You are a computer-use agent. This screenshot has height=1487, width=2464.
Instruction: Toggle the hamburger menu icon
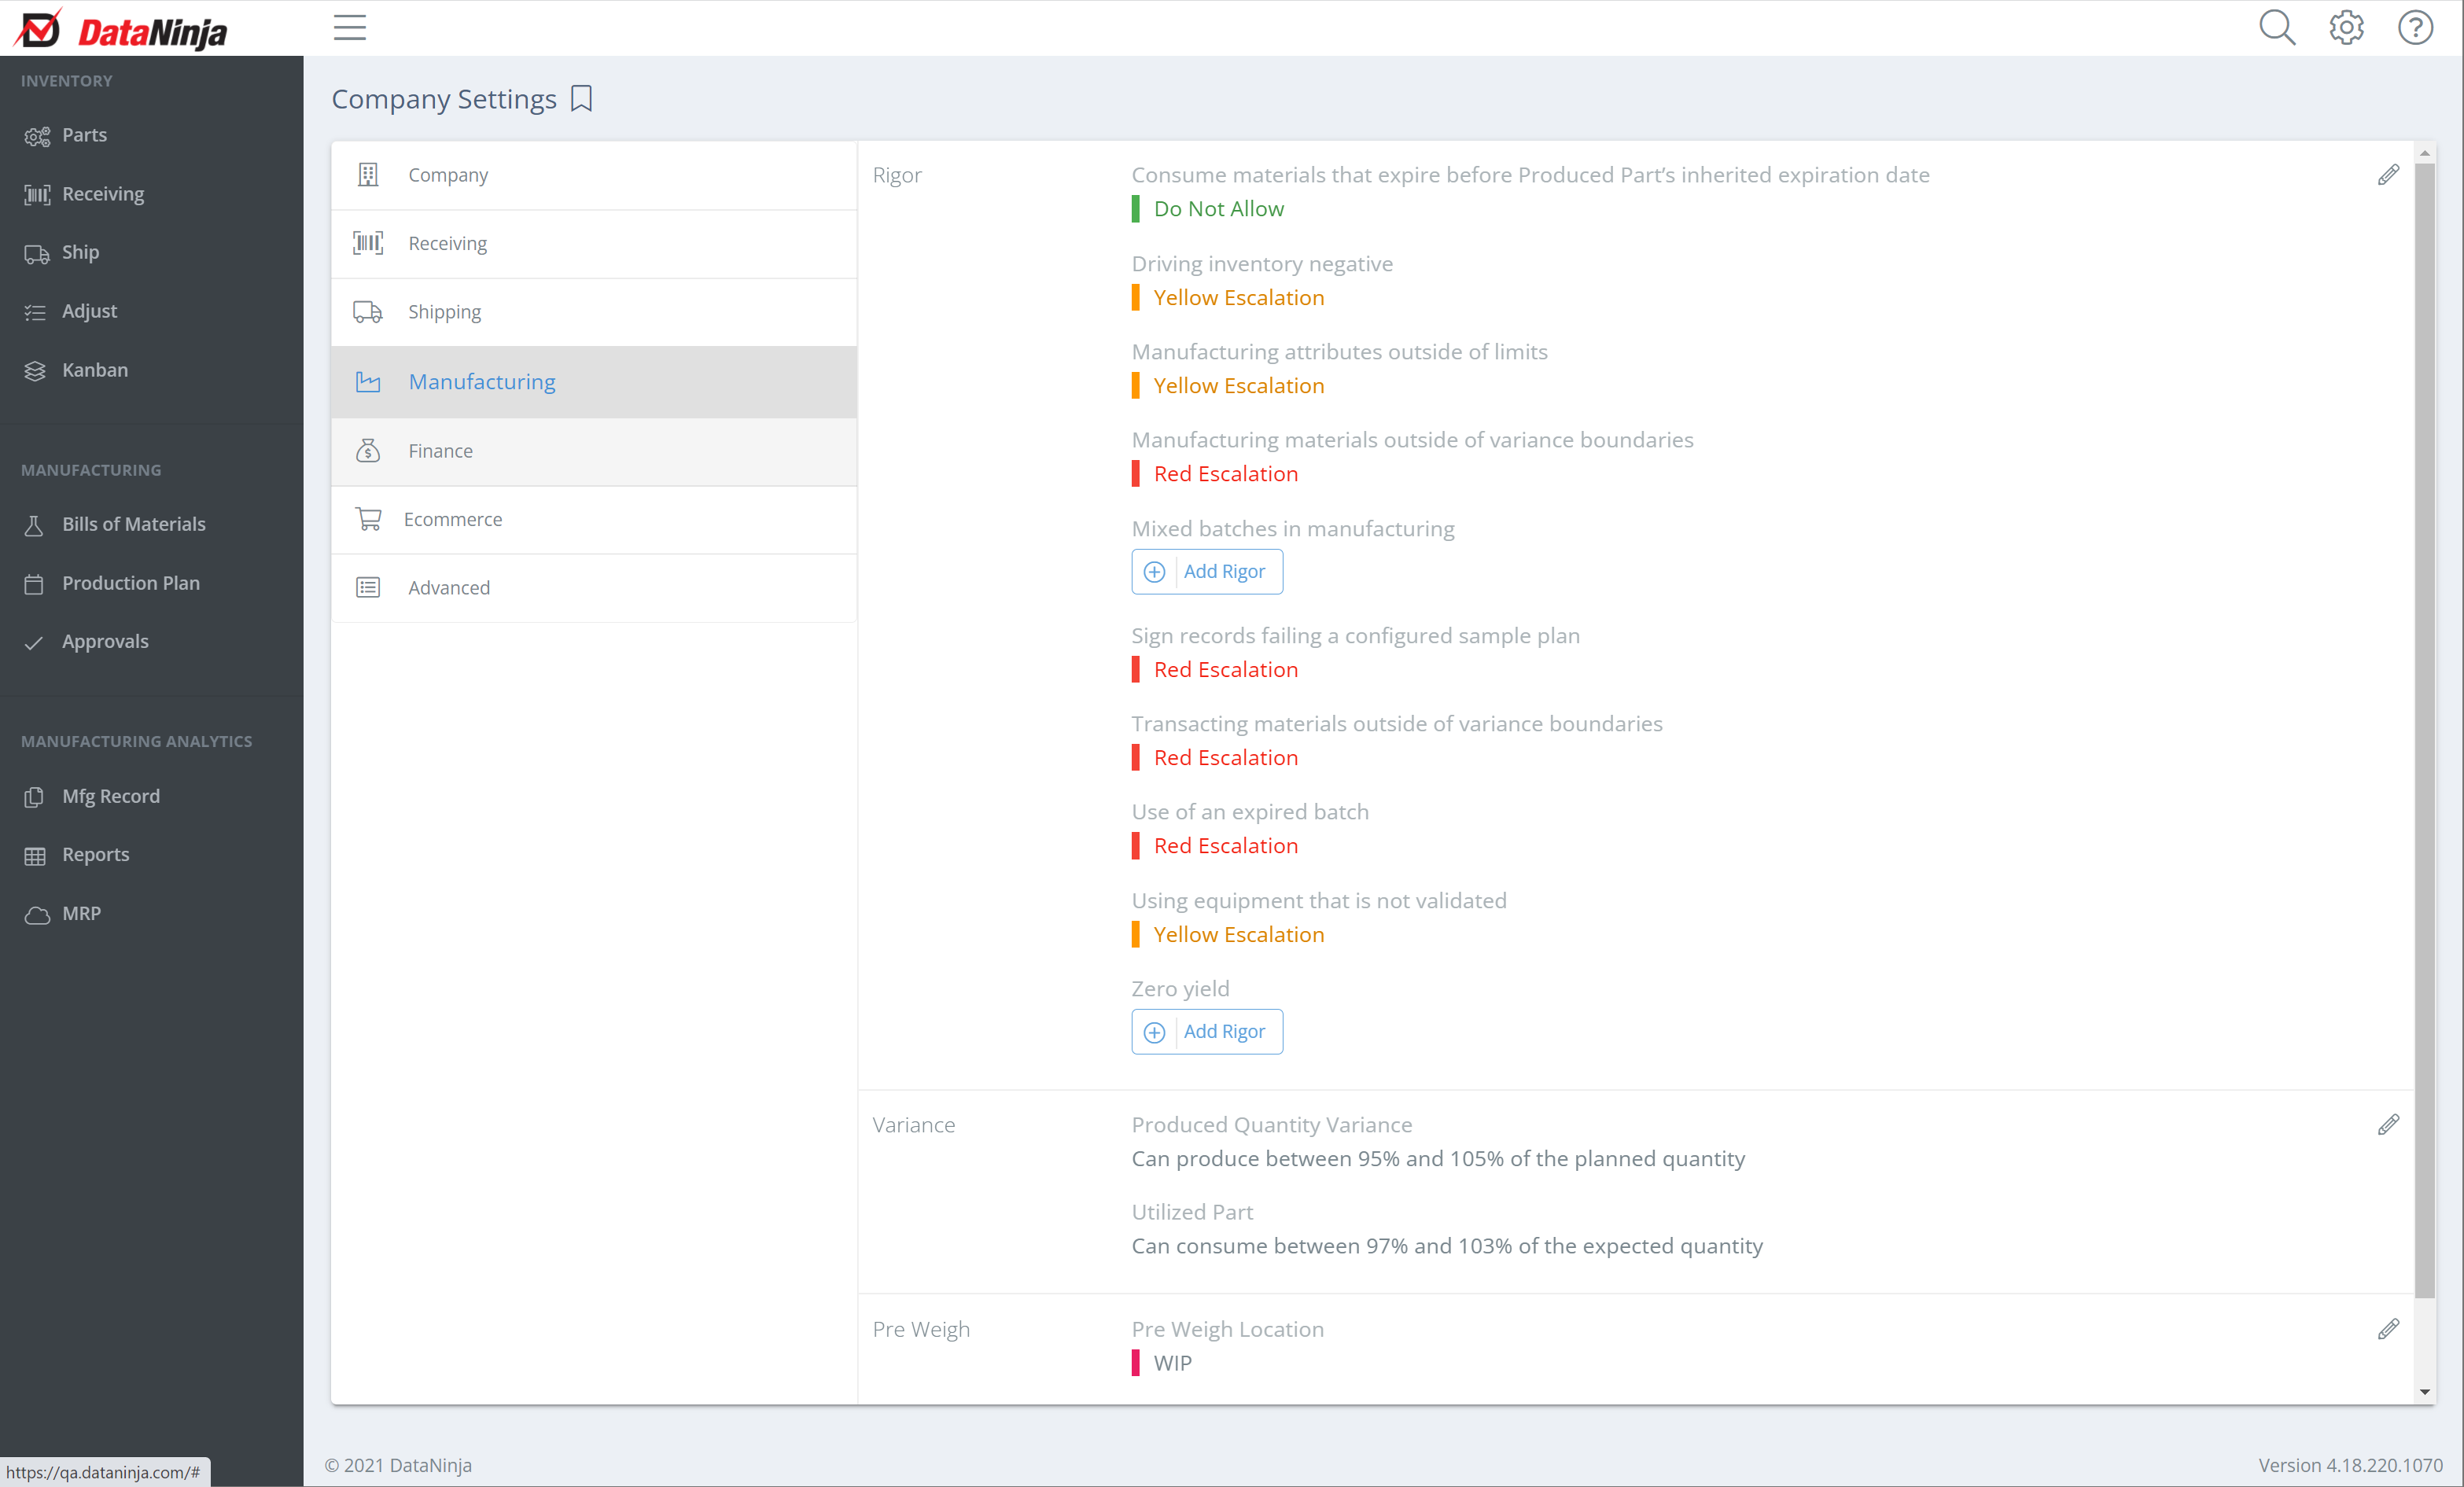click(x=349, y=27)
